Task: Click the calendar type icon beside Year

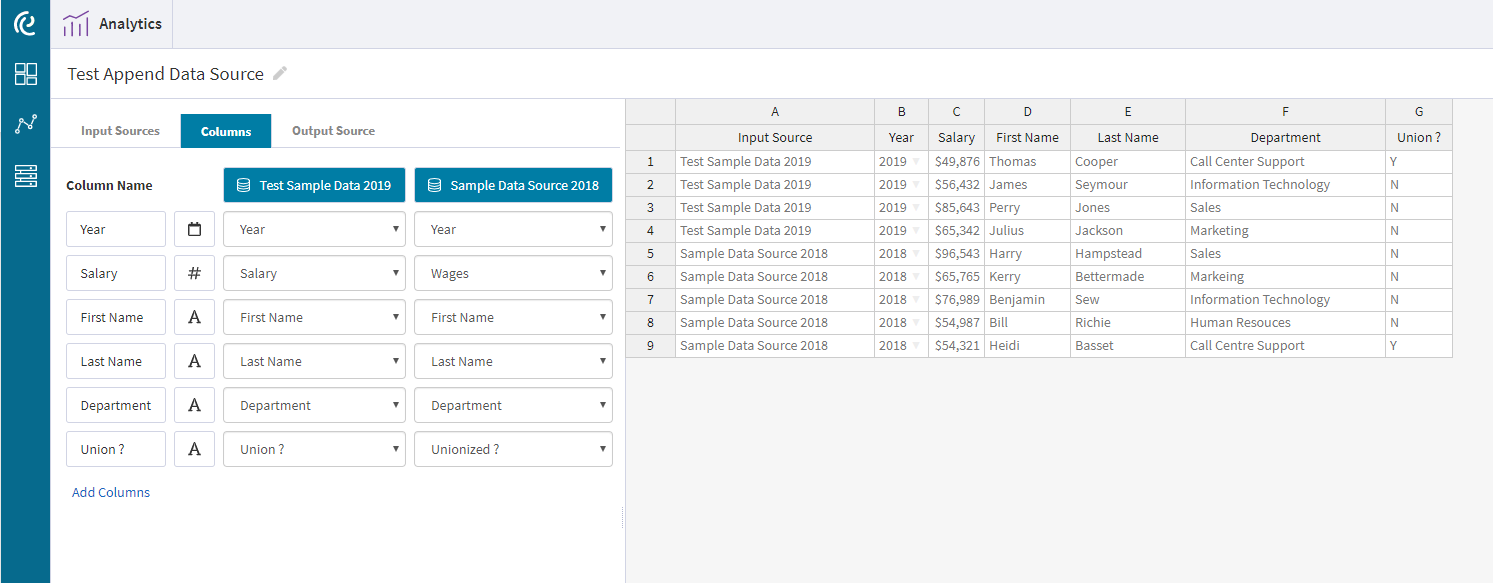Action: coord(194,228)
